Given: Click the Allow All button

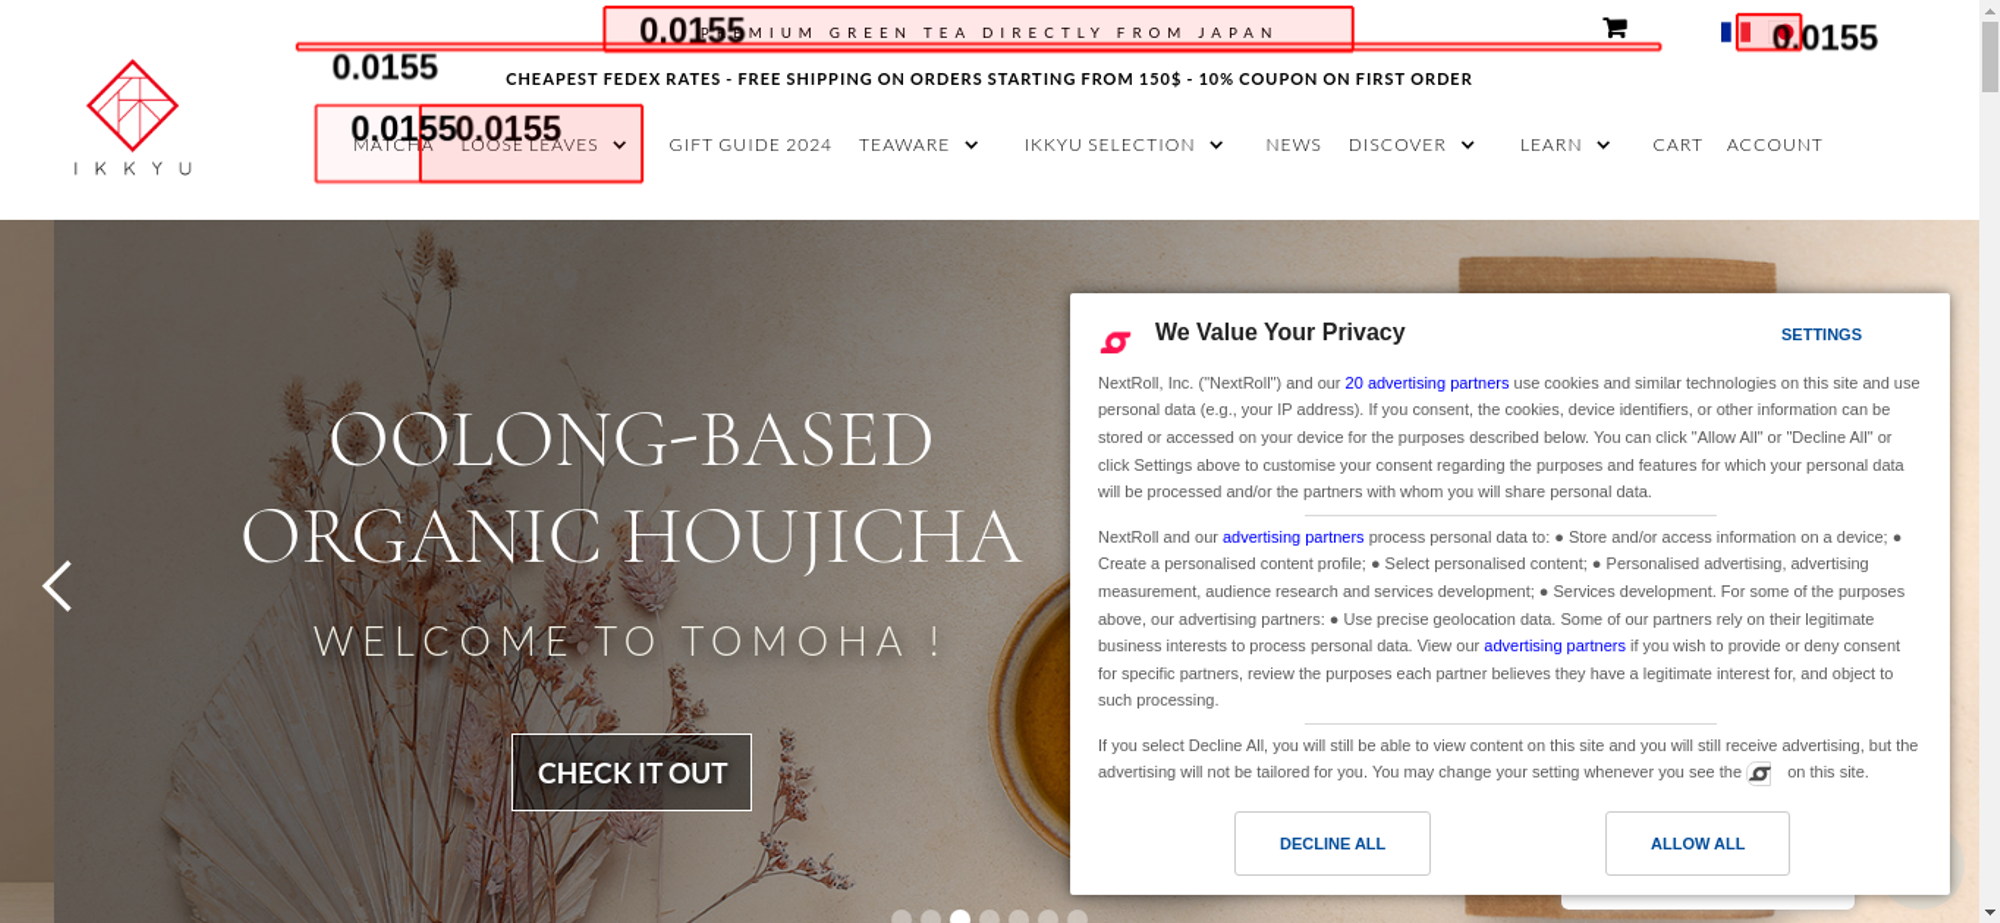Looking at the screenshot, I should [x=1697, y=844].
